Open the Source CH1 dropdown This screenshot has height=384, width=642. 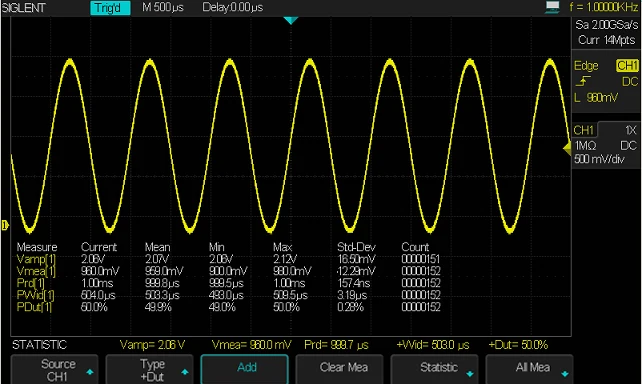pyautogui.click(x=54, y=370)
